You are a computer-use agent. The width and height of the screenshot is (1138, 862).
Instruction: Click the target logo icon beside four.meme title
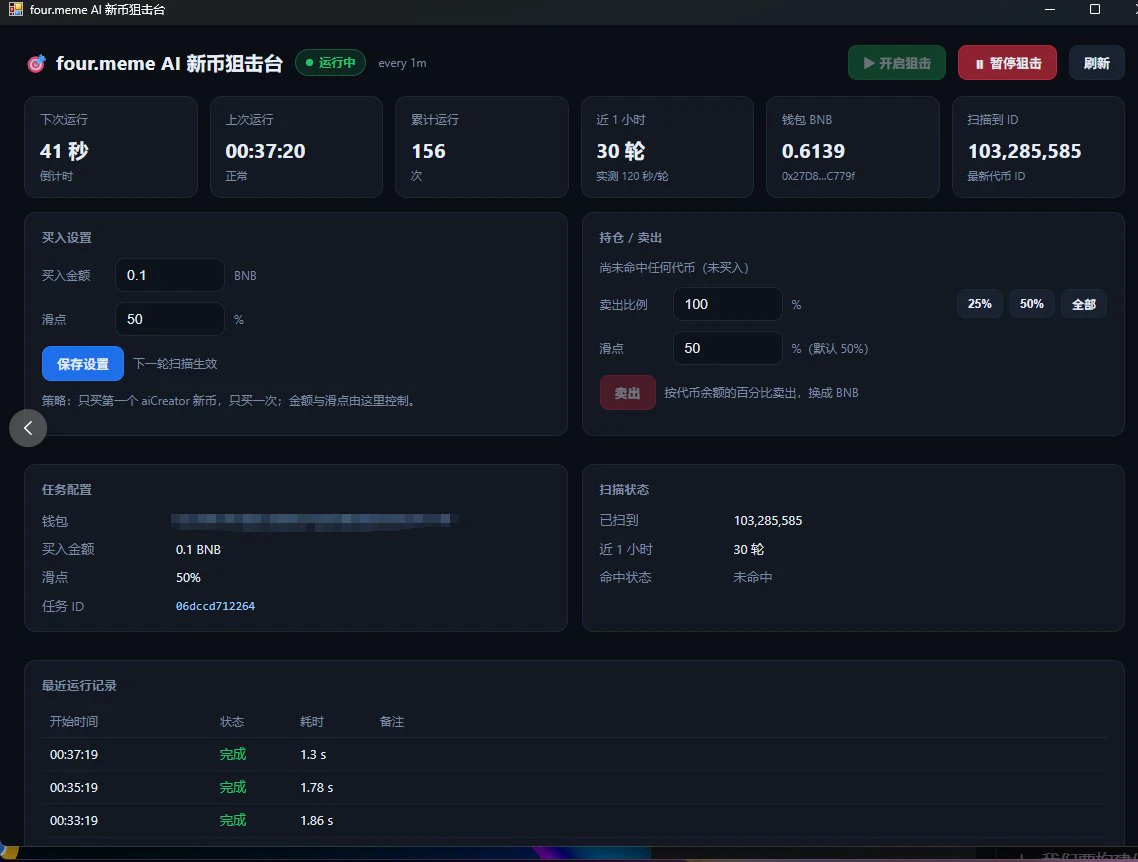pyautogui.click(x=36, y=63)
